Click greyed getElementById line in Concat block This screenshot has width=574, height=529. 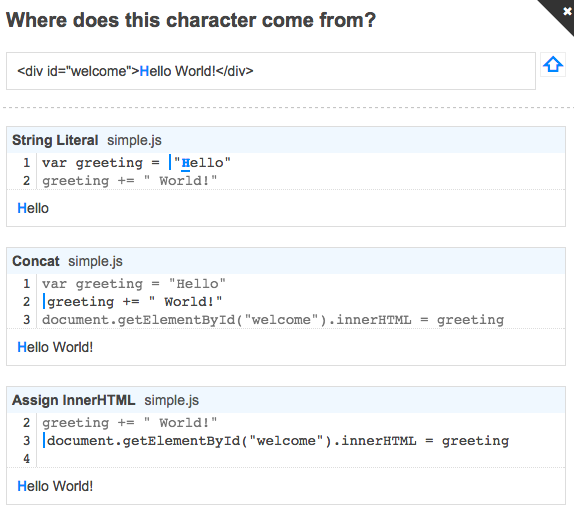[273, 320]
